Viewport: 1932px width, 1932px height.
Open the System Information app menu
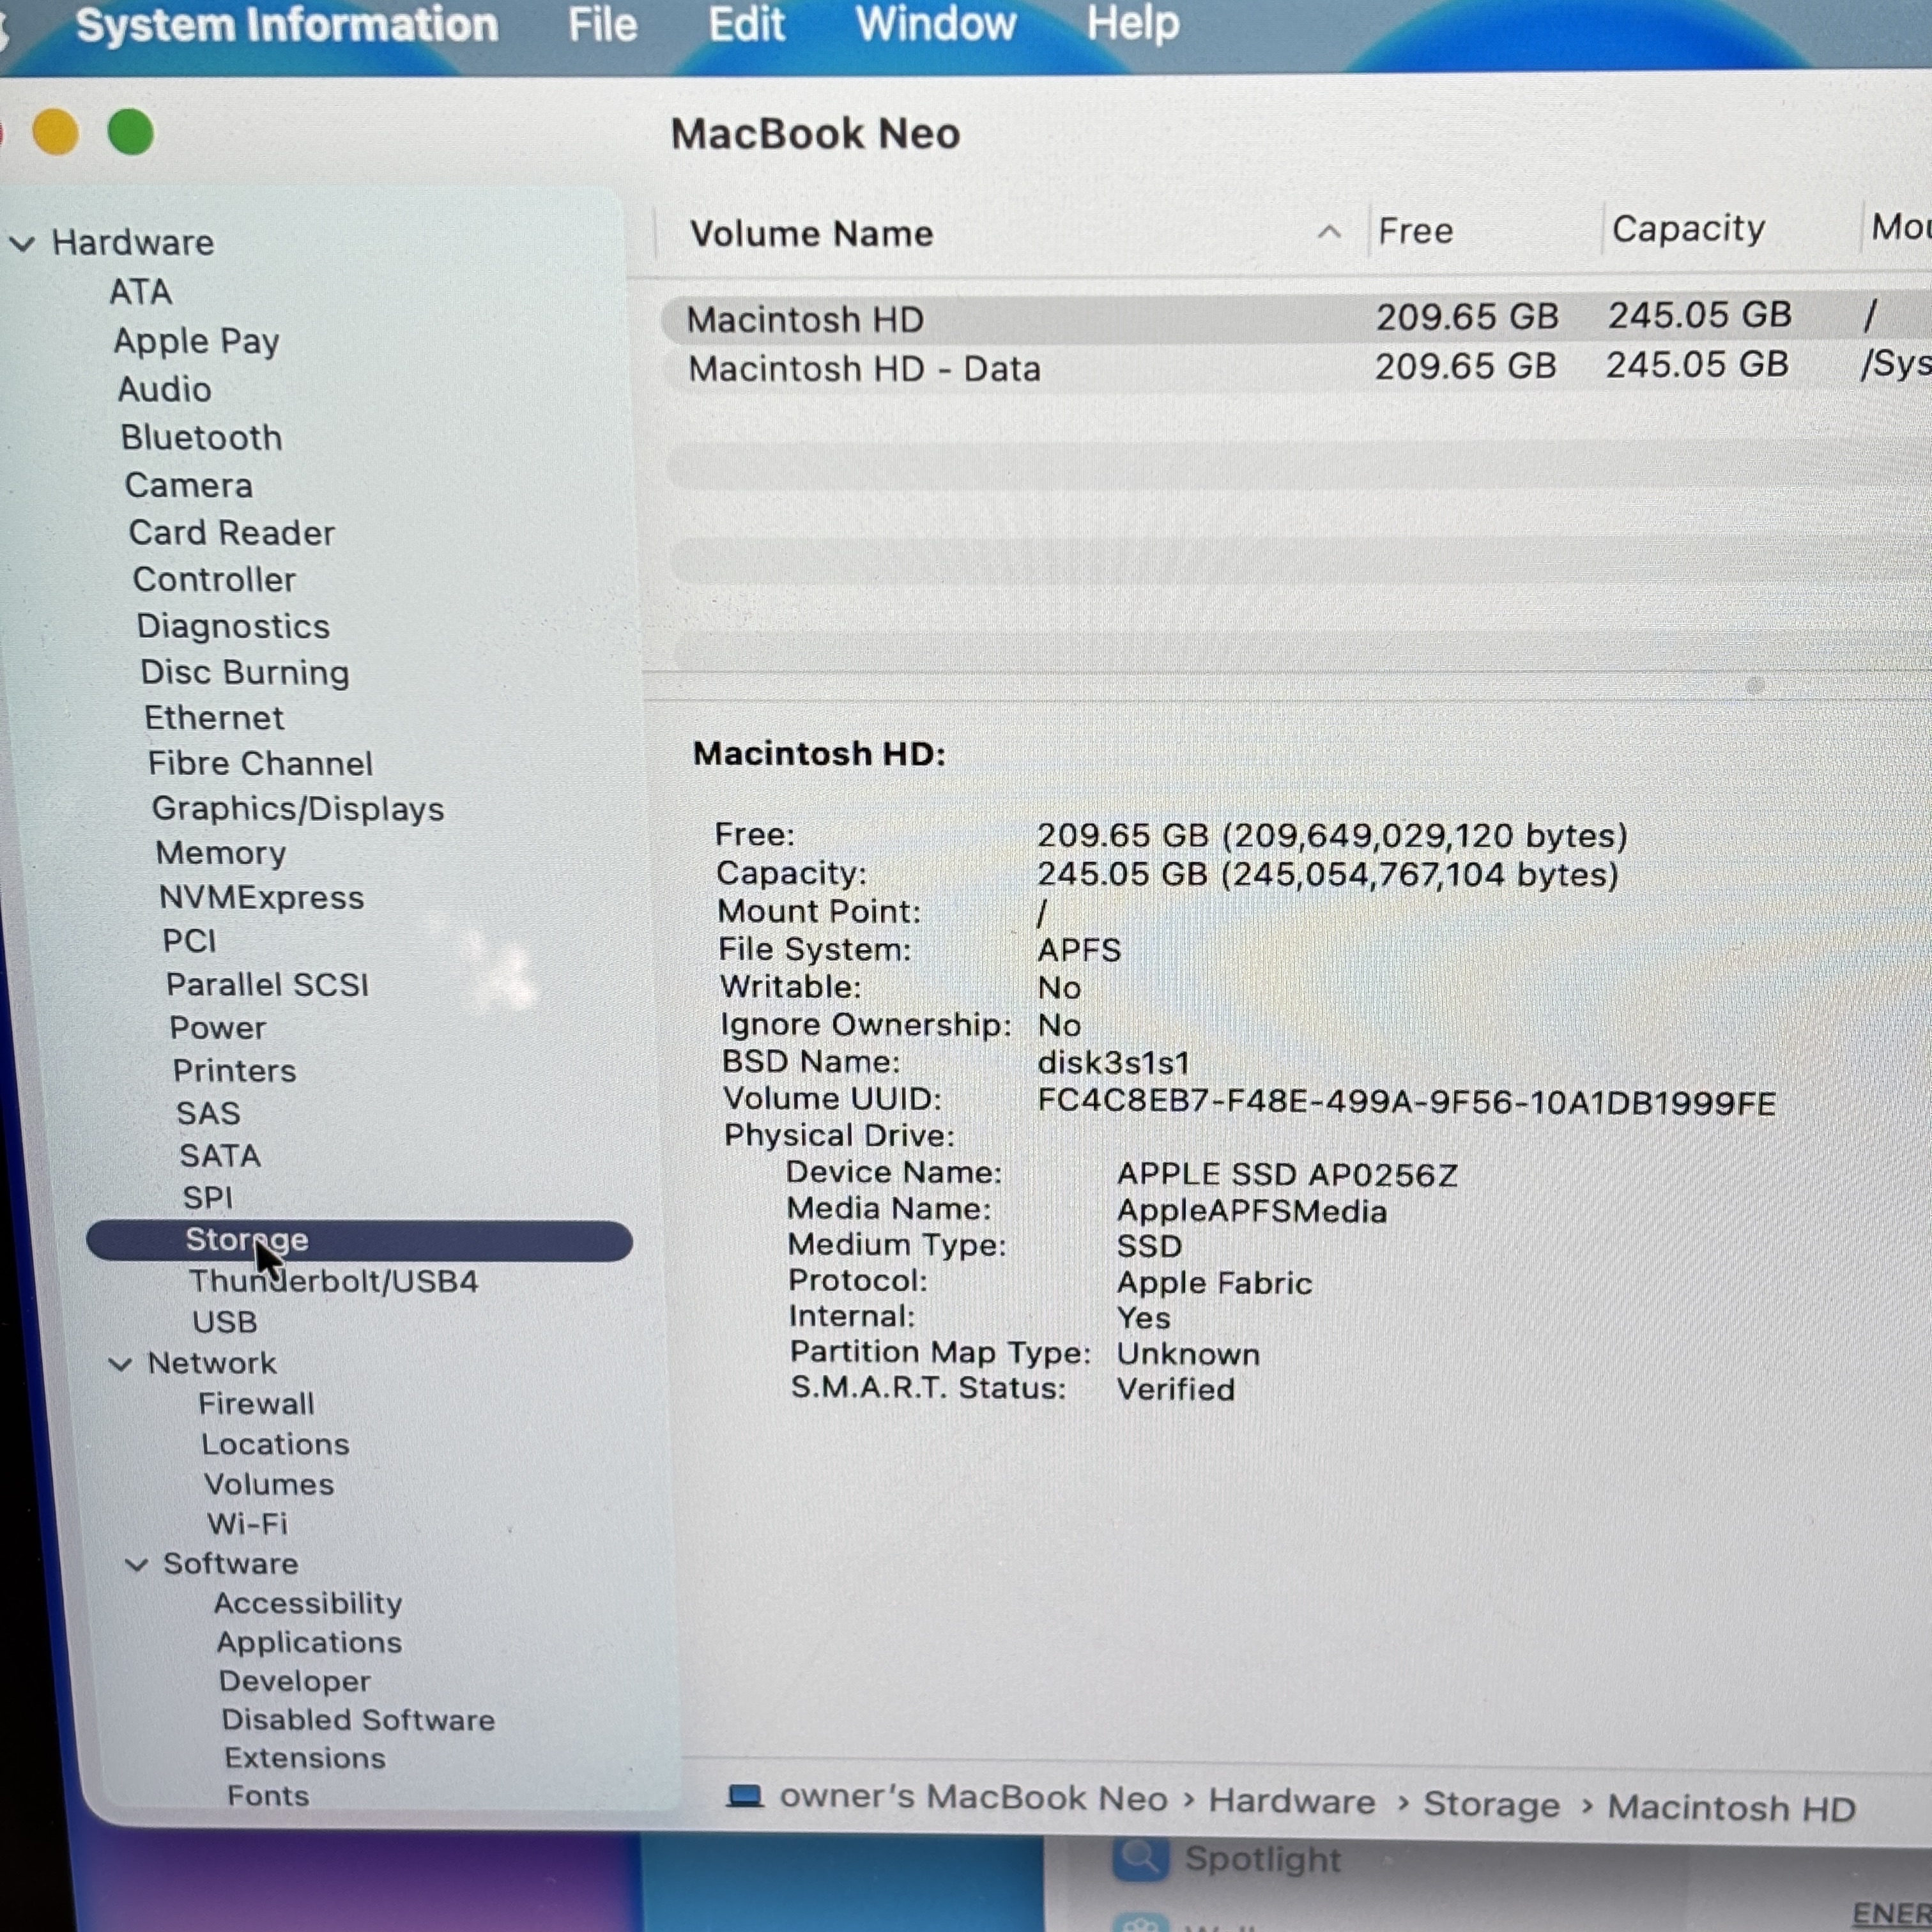click(x=287, y=25)
